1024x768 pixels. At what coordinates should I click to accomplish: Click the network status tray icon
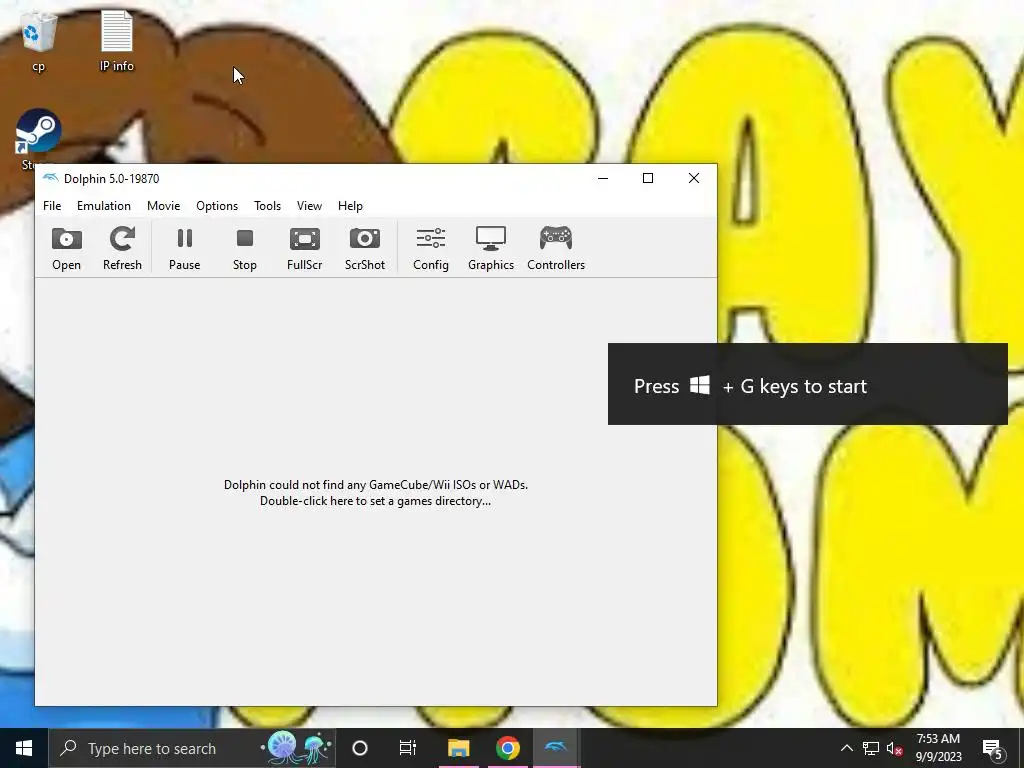pos(871,748)
